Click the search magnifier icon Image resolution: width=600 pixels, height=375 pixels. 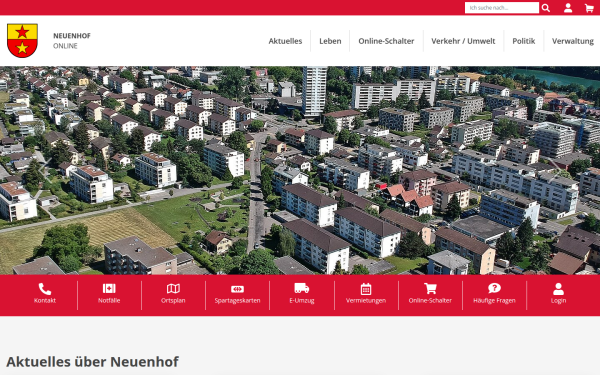tap(546, 8)
